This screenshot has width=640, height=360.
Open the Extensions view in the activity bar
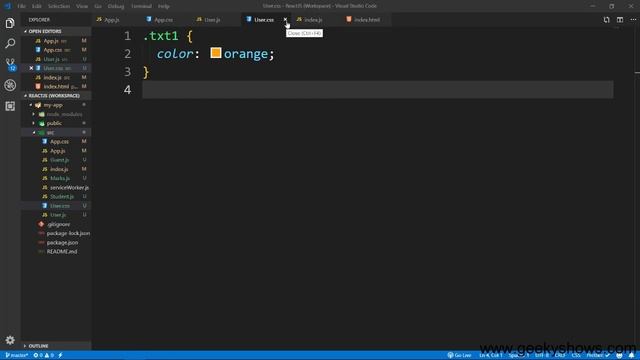pyautogui.click(x=10, y=106)
